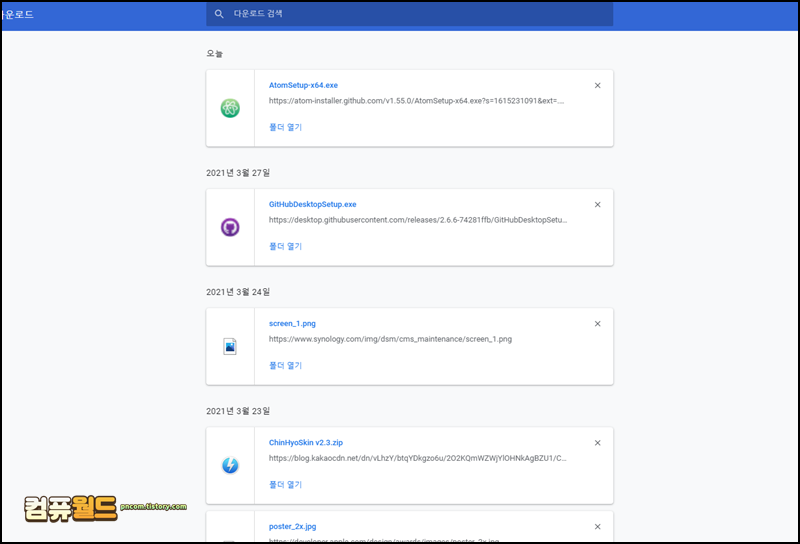Click the 오늘 date heading

(214, 54)
